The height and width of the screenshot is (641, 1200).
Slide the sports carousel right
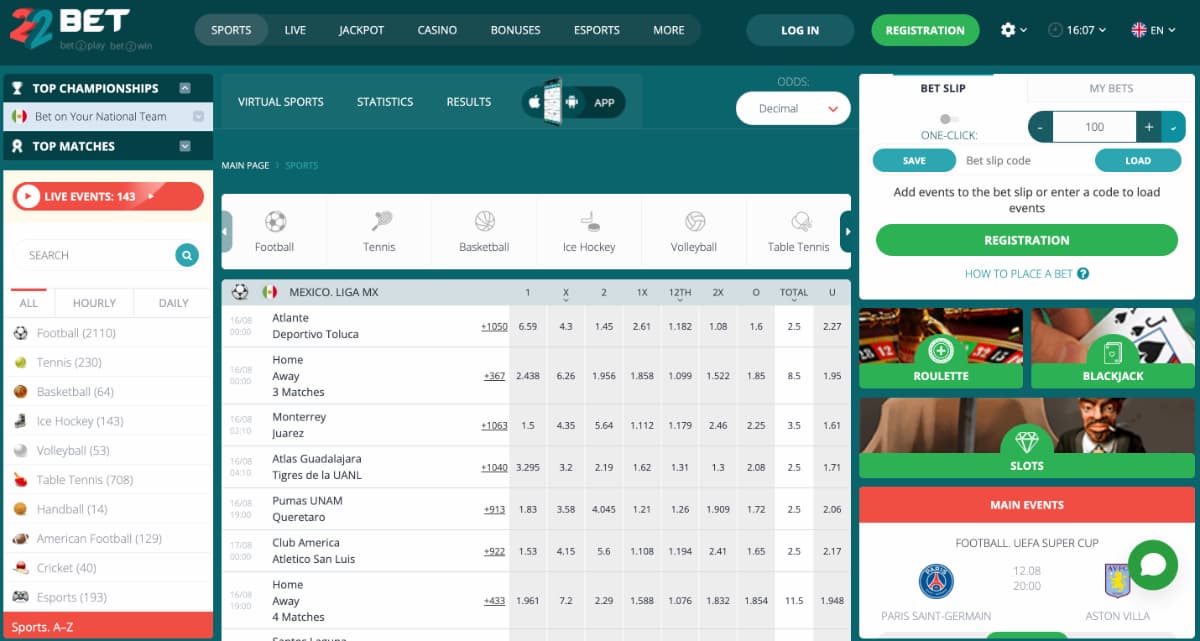coord(847,232)
